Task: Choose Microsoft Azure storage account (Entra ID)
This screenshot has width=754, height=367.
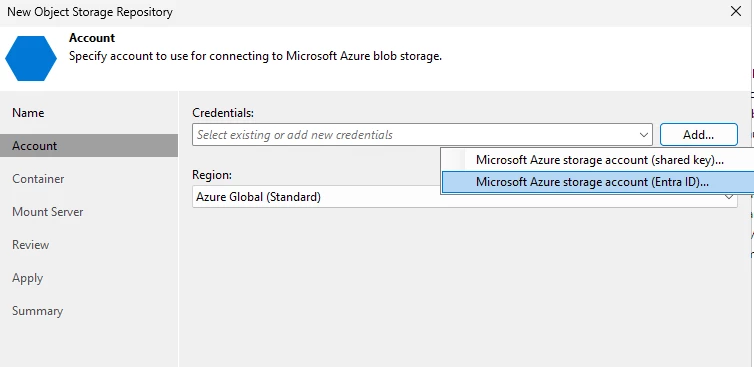Action: point(598,182)
